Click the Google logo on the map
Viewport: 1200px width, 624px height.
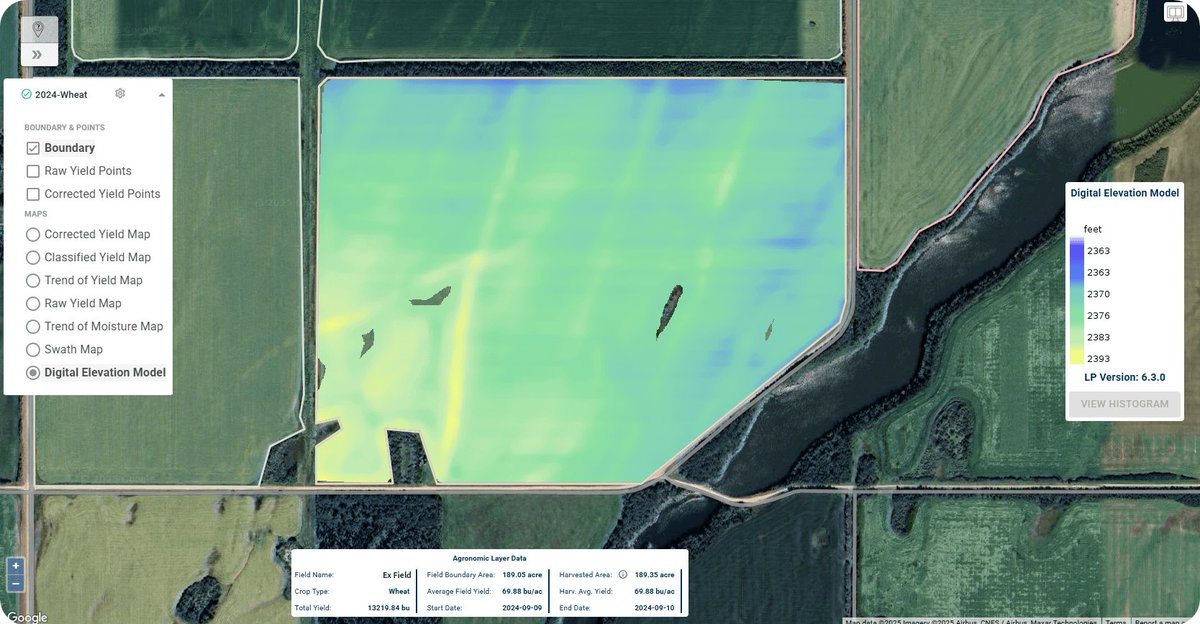[x=27, y=616]
